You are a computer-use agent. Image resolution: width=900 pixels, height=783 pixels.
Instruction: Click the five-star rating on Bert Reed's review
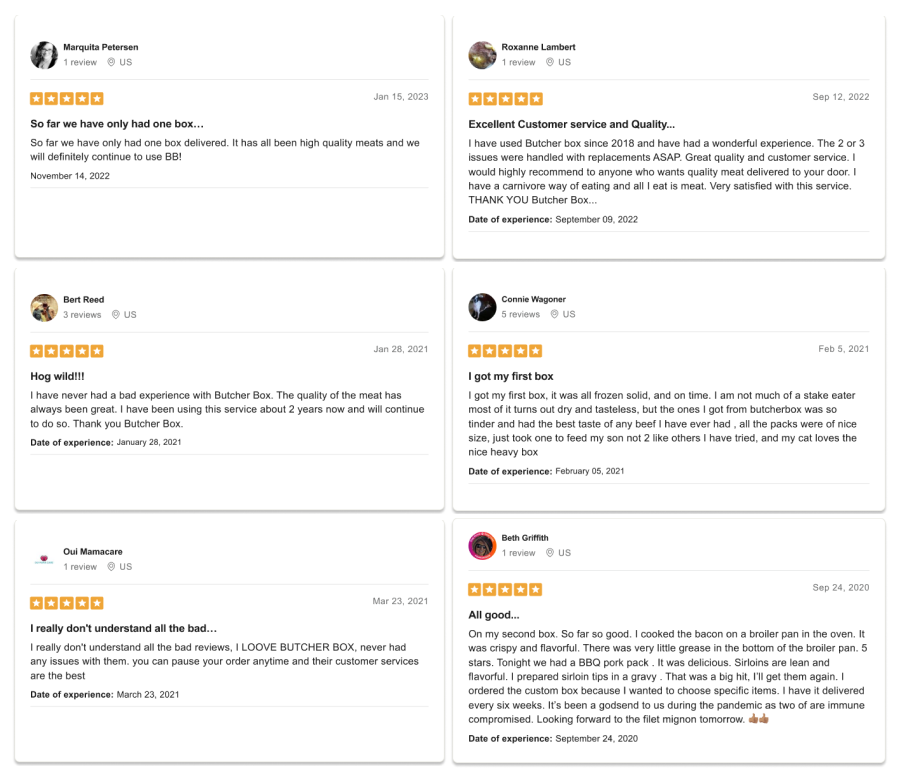[66, 351]
